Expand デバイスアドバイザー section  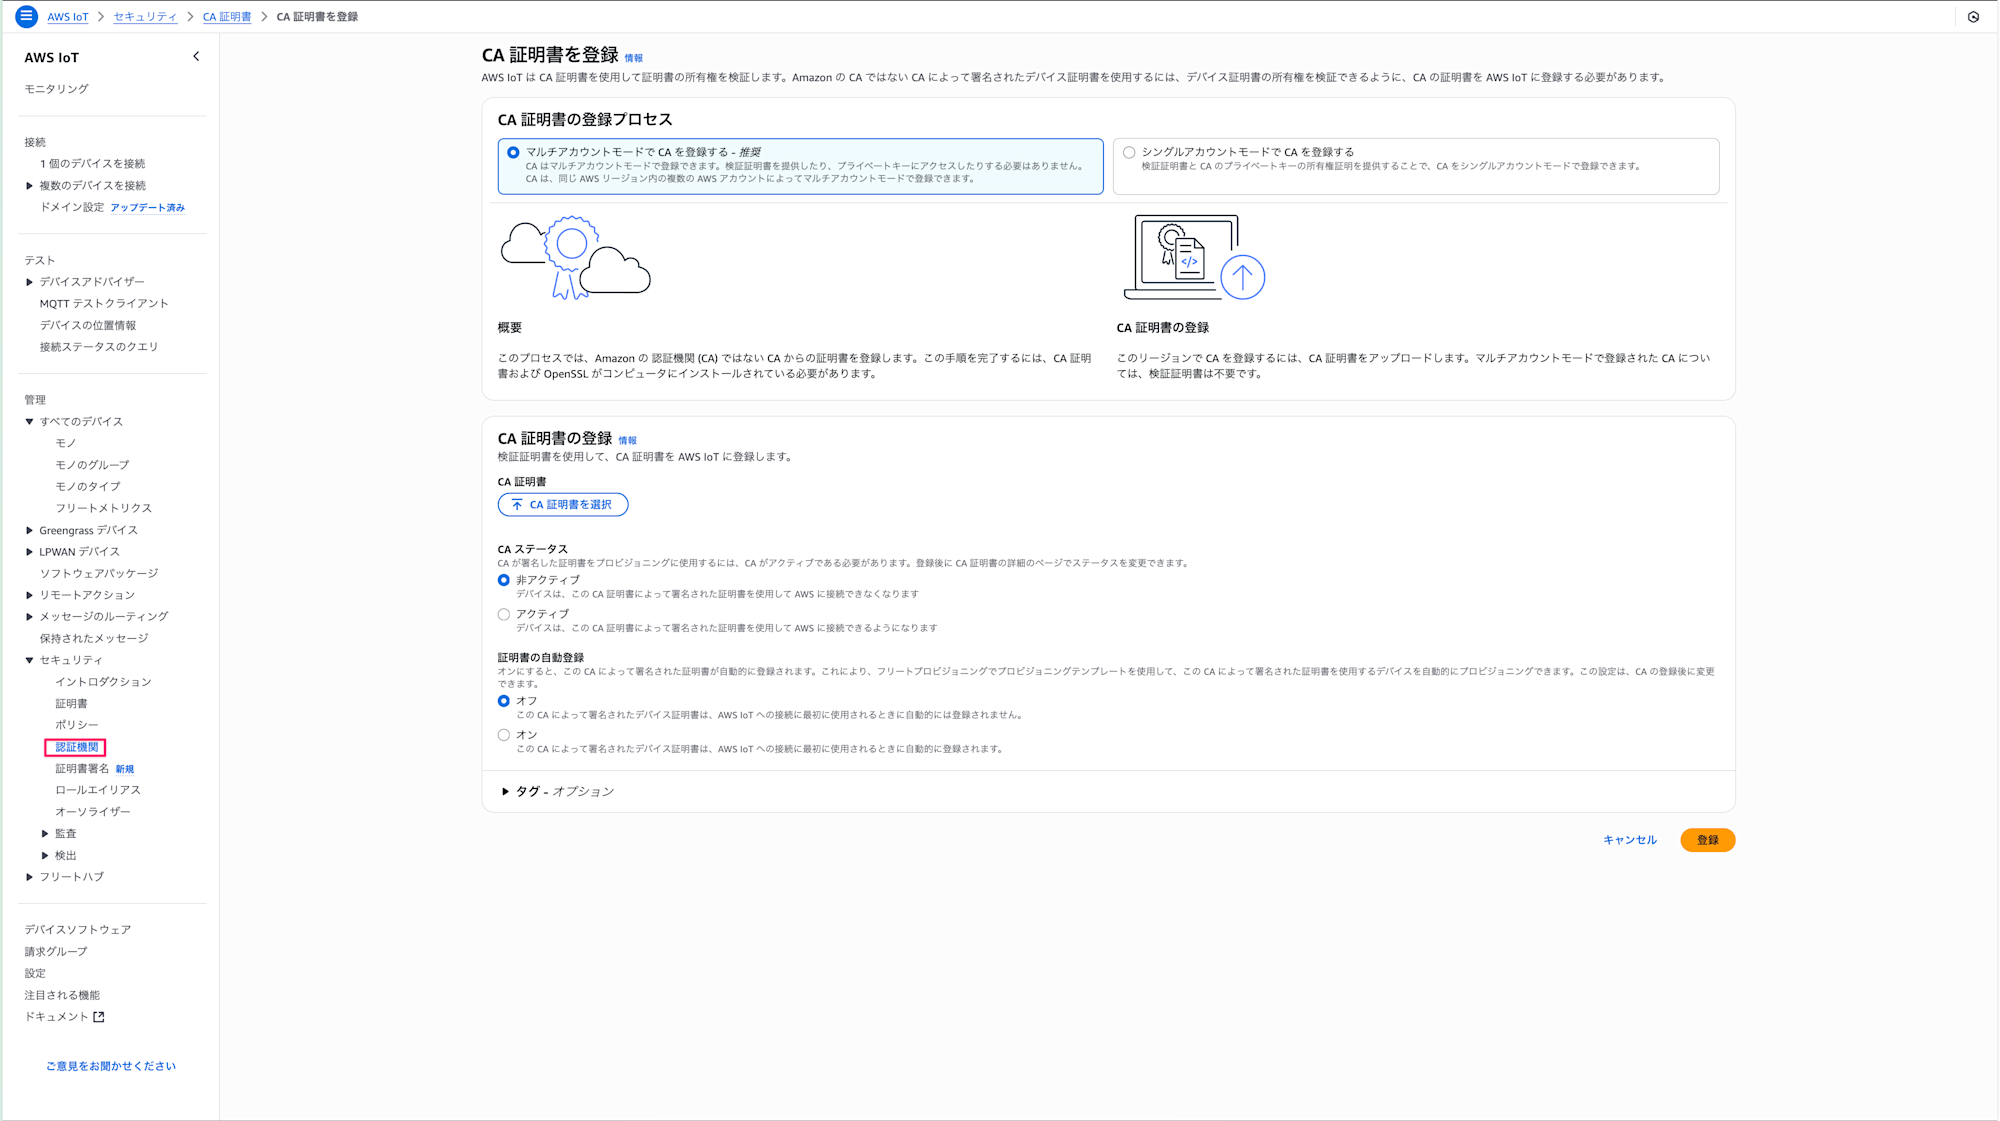pyautogui.click(x=29, y=282)
